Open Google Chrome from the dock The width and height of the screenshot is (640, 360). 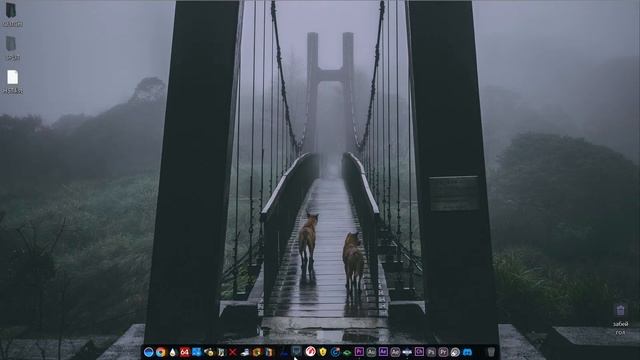(161, 352)
